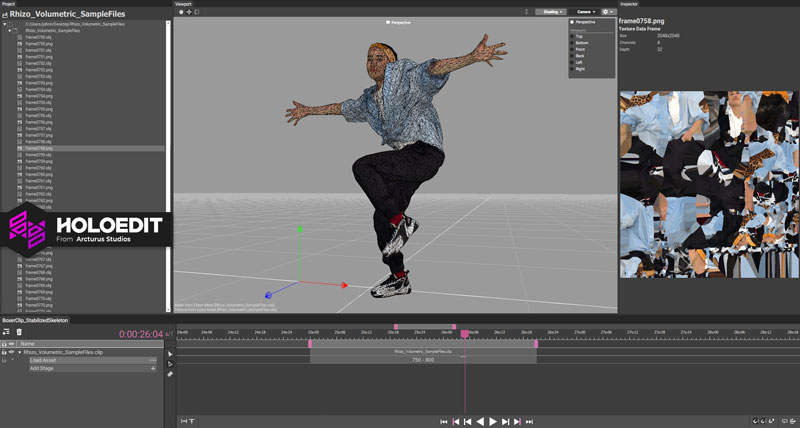This screenshot has height=428, width=800.
Task: Click the Load Asset button
Action: pos(44,360)
